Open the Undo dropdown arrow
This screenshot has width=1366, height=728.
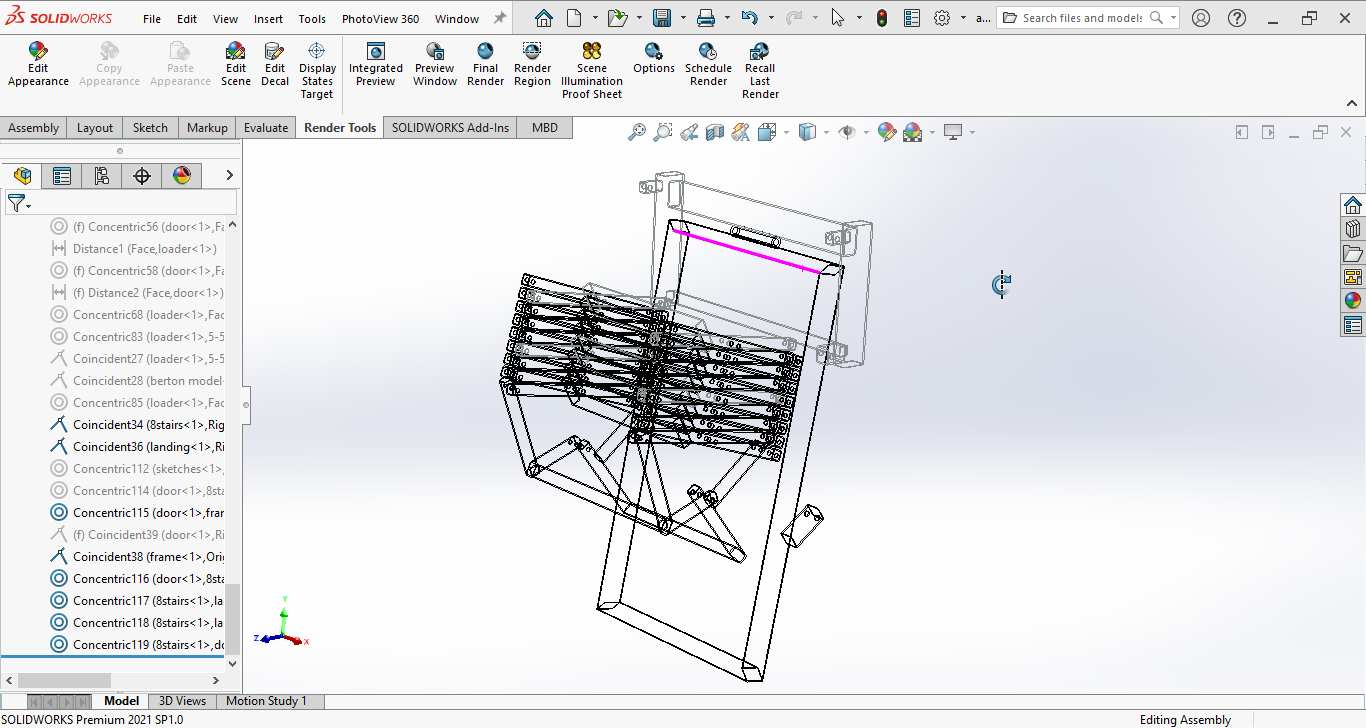click(770, 18)
